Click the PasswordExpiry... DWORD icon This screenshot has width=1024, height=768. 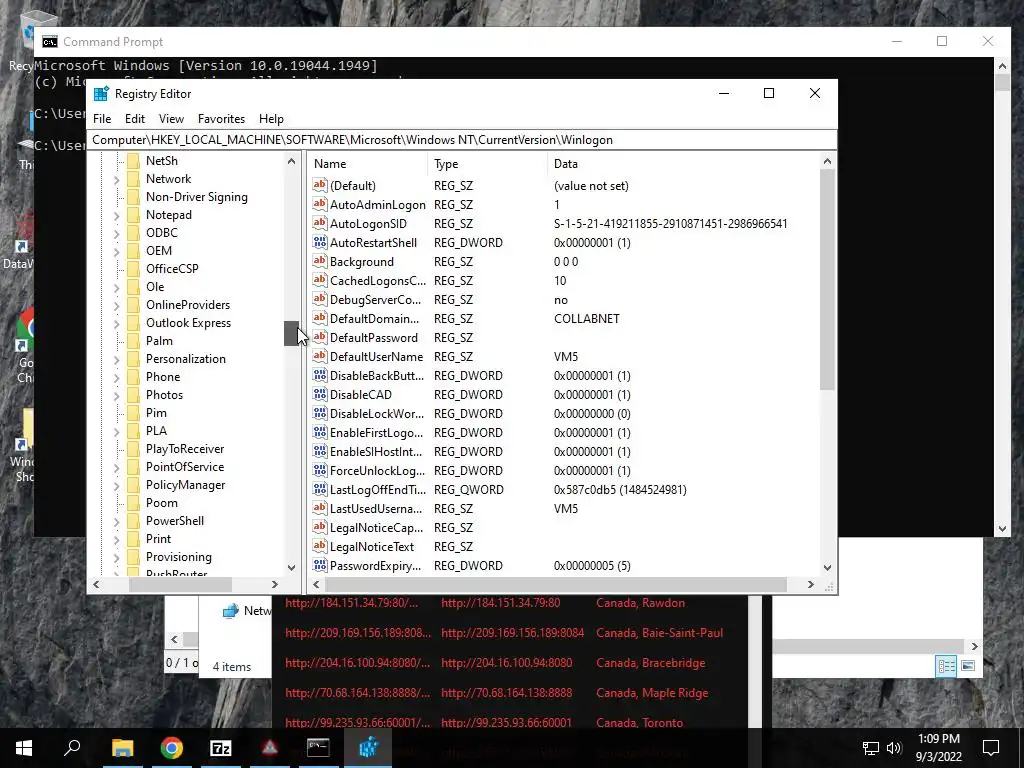[319, 565]
